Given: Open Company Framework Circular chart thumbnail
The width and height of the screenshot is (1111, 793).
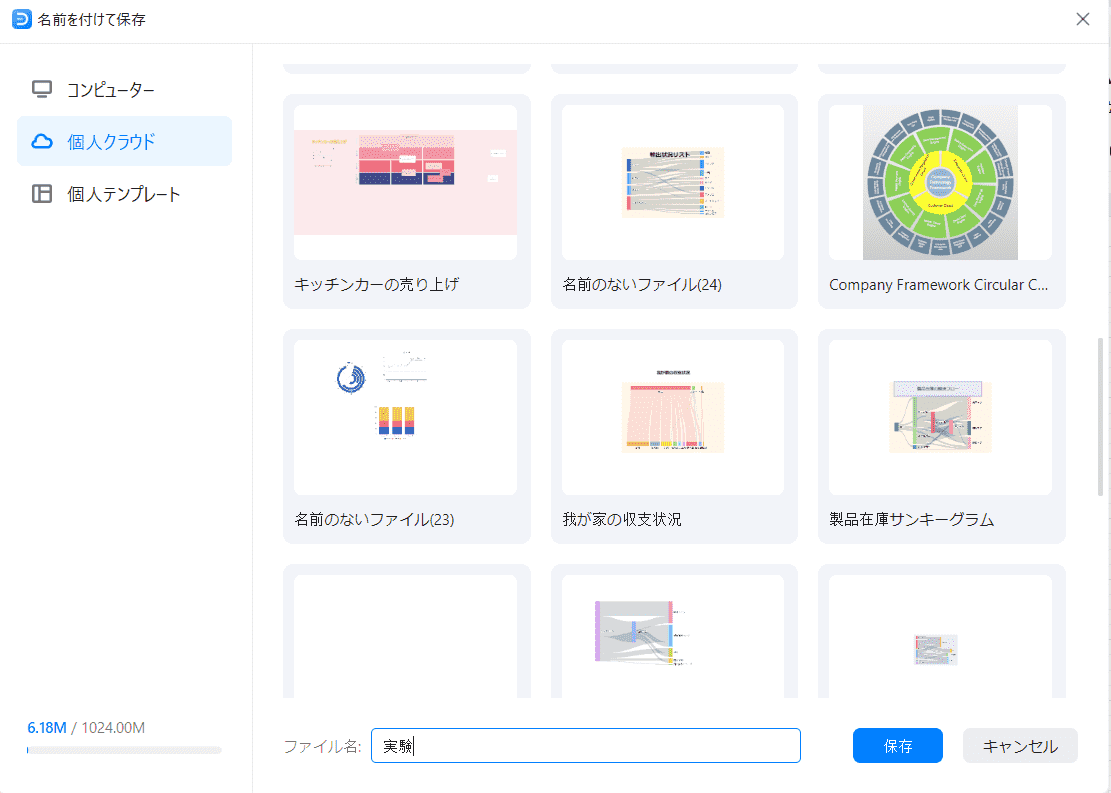Looking at the screenshot, I should tap(940, 182).
